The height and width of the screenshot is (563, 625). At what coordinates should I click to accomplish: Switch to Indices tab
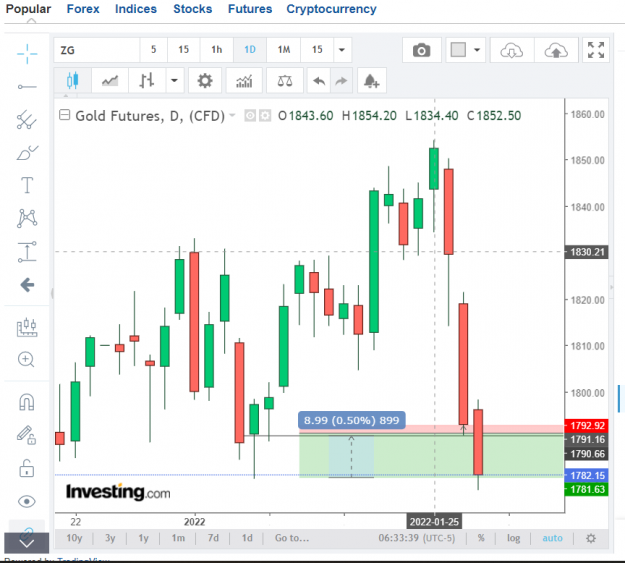pyautogui.click(x=136, y=9)
